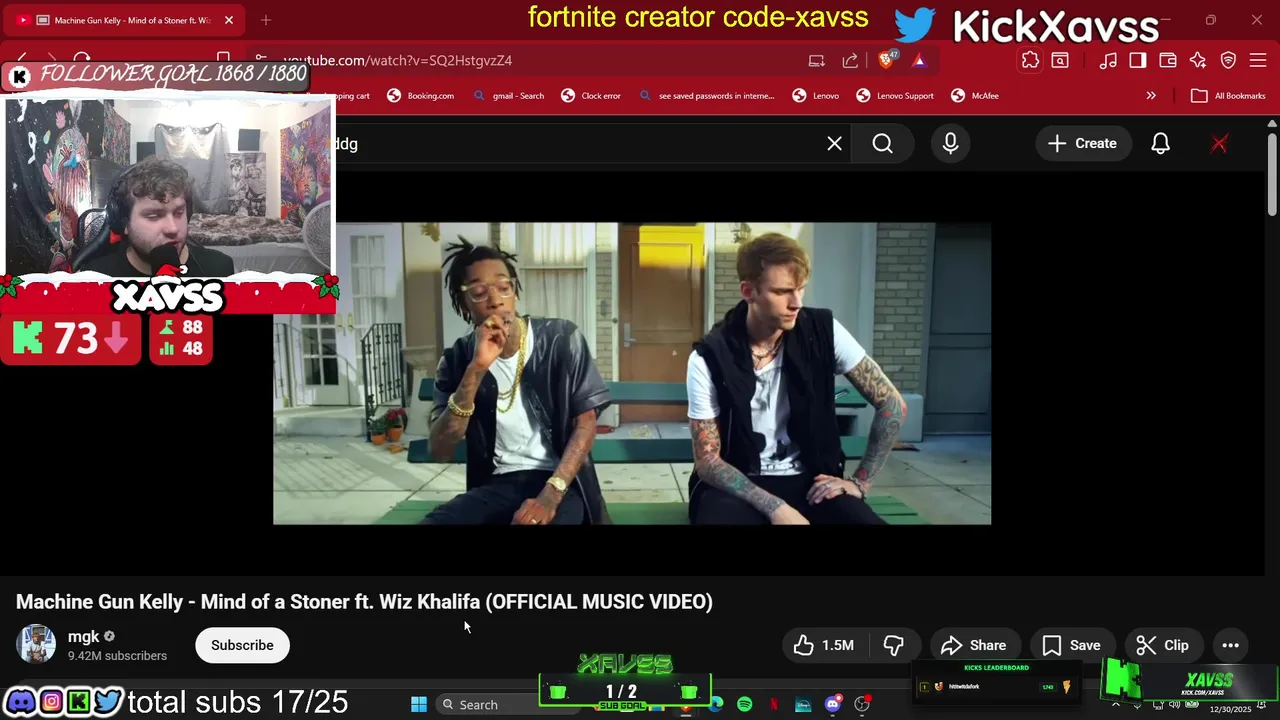1280x720 pixels.
Task: Open the McAfee bookmark
Action: 975,96
